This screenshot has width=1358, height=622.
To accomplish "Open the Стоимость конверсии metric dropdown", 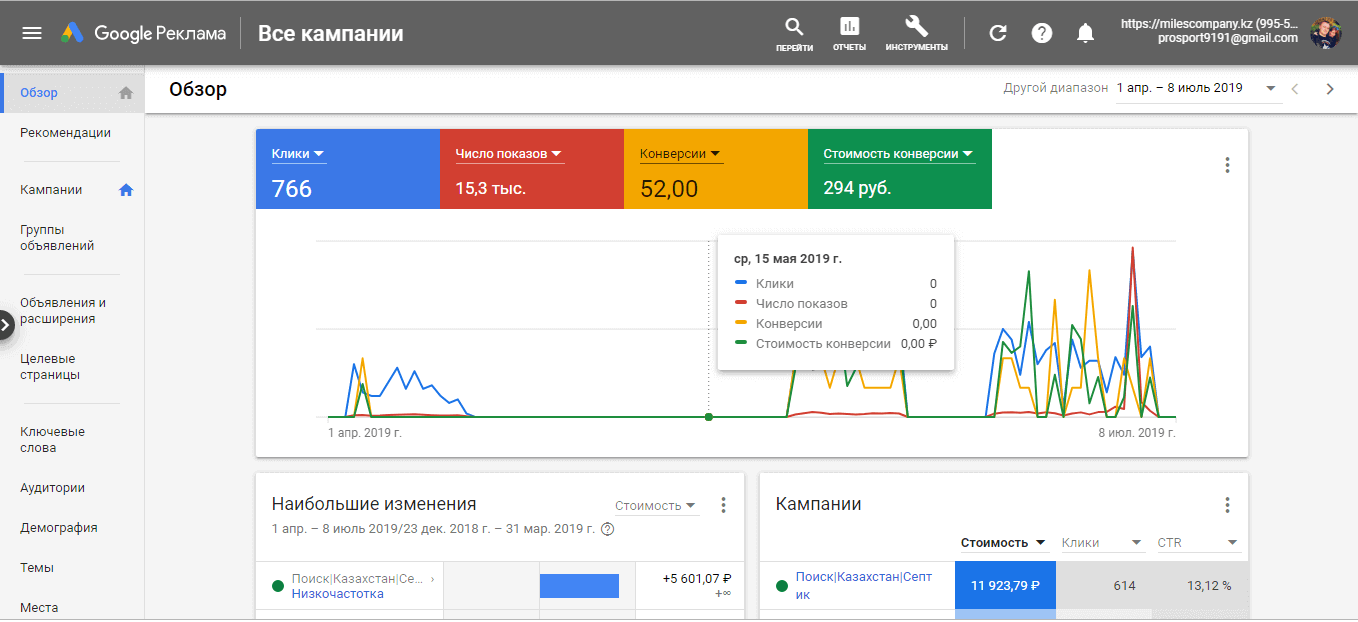I will click(x=898, y=154).
